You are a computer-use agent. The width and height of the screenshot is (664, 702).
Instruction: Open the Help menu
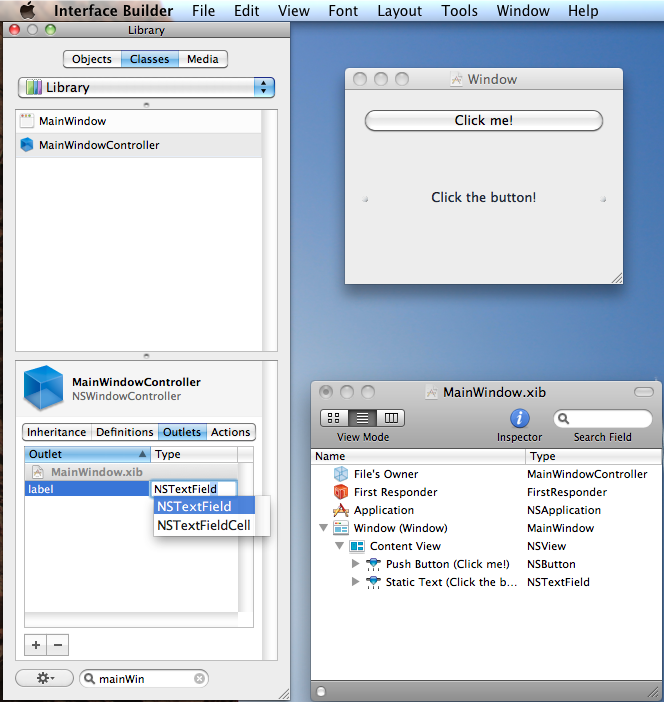[x=583, y=11]
